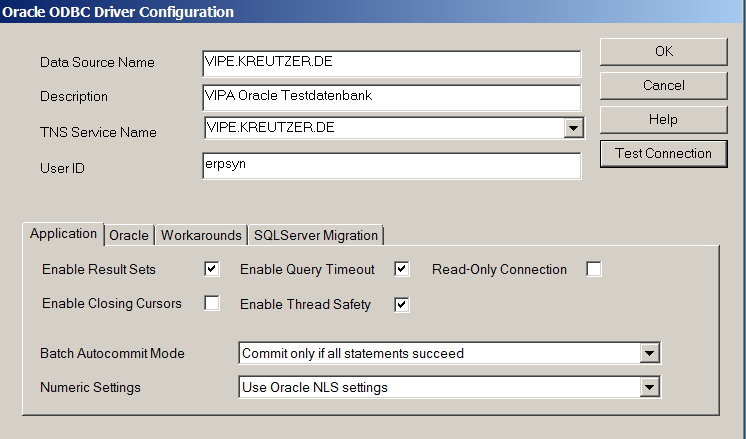Viewport: 746px width, 439px height.
Task: Uncheck the Enable Result Sets checkbox
Action: coord(211,269)
